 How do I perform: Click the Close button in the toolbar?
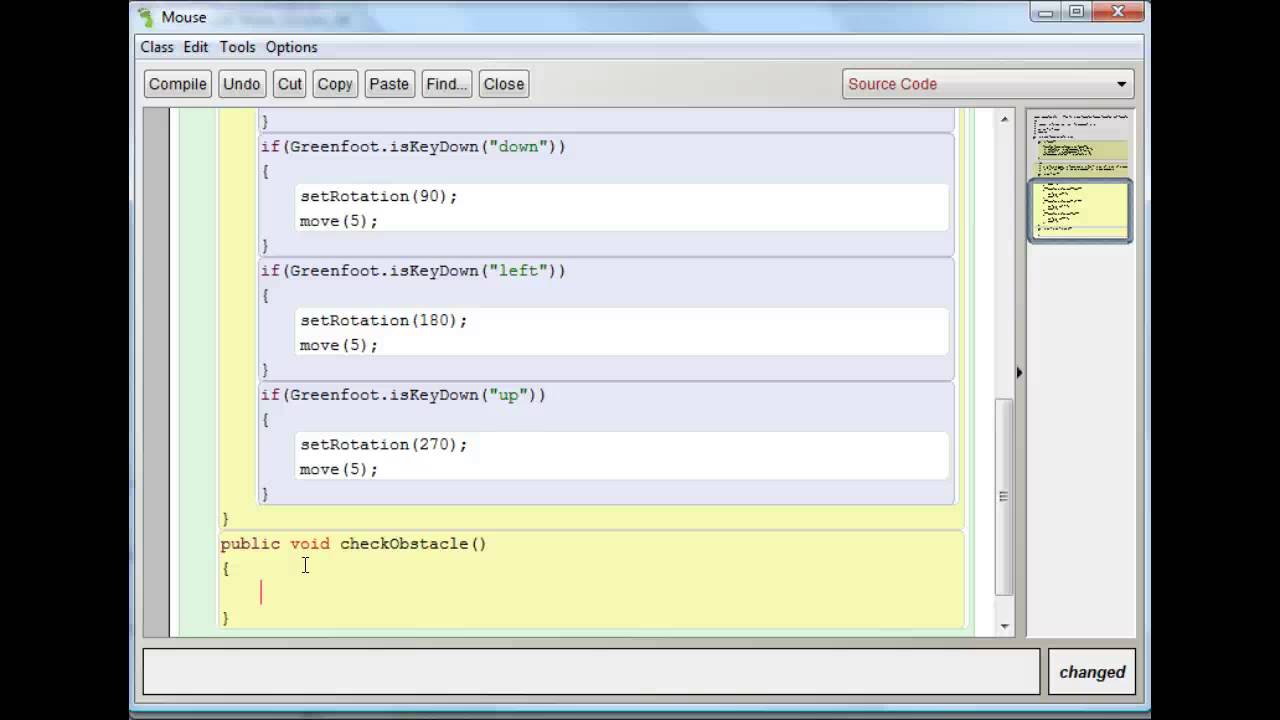(x=504, y=84)
